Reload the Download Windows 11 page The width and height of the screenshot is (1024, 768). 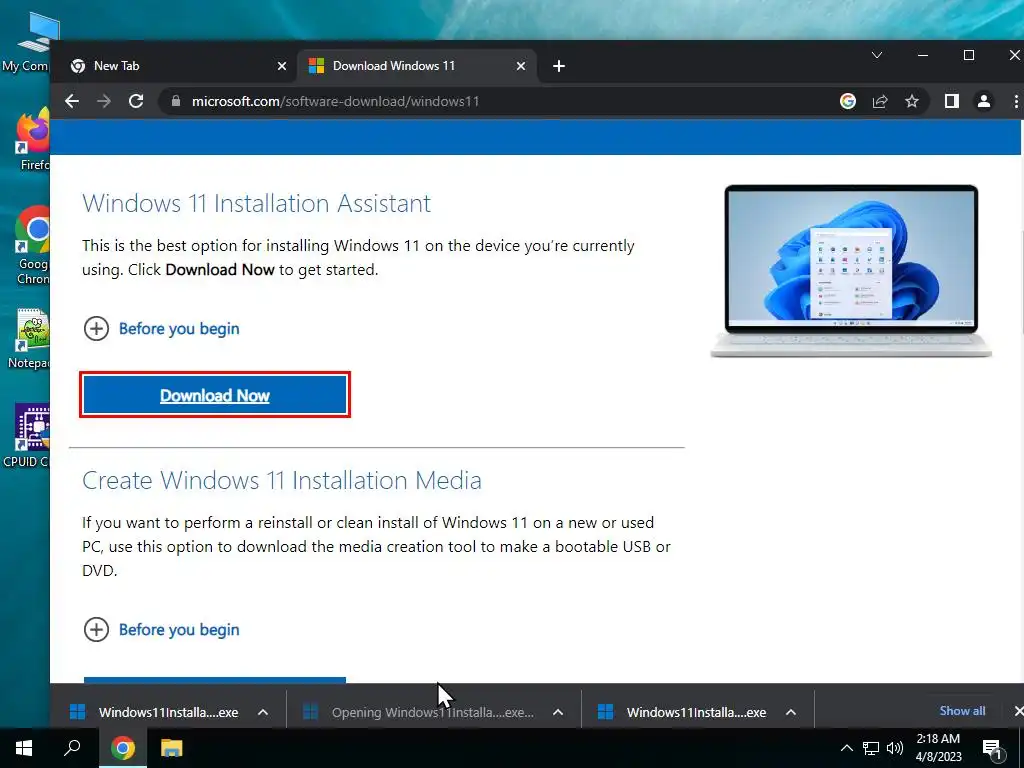click(136, 101)
